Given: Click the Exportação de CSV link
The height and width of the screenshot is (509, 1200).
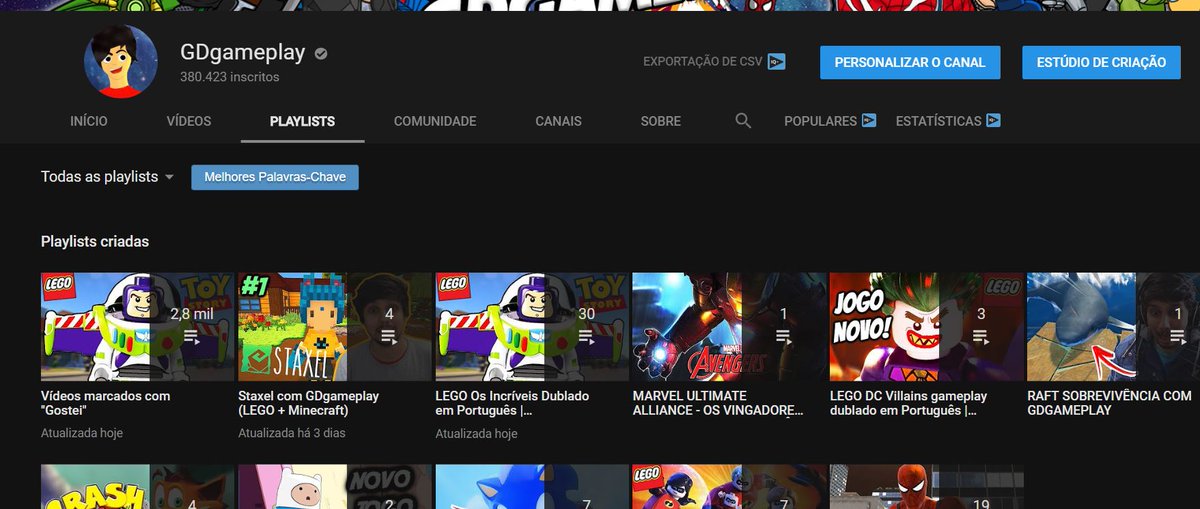Looking at the screenshot, I should [x=705, y=62].
